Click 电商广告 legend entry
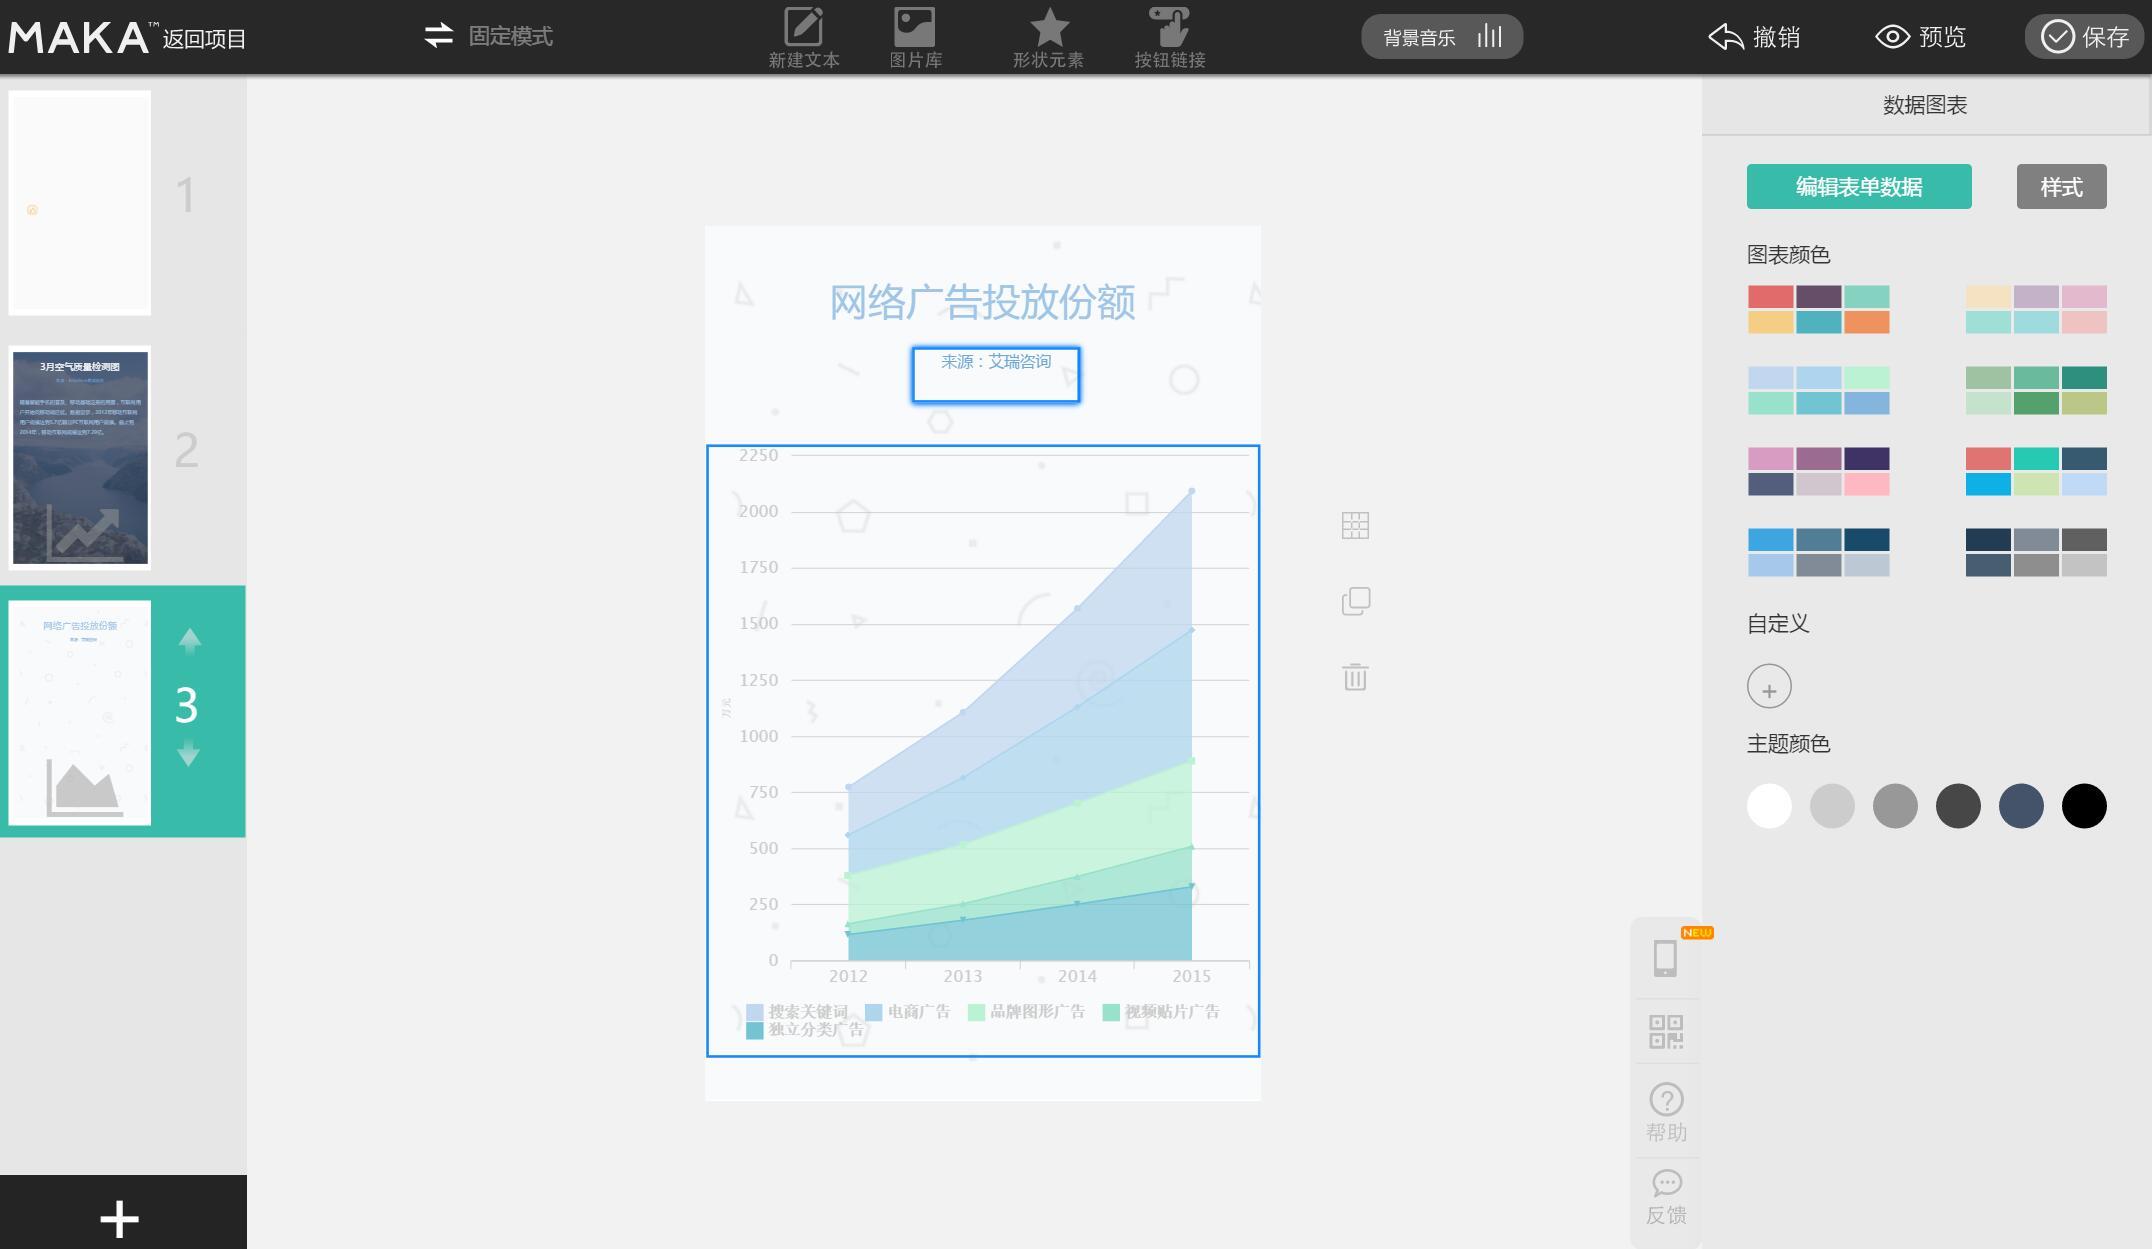 point(908,1012)
